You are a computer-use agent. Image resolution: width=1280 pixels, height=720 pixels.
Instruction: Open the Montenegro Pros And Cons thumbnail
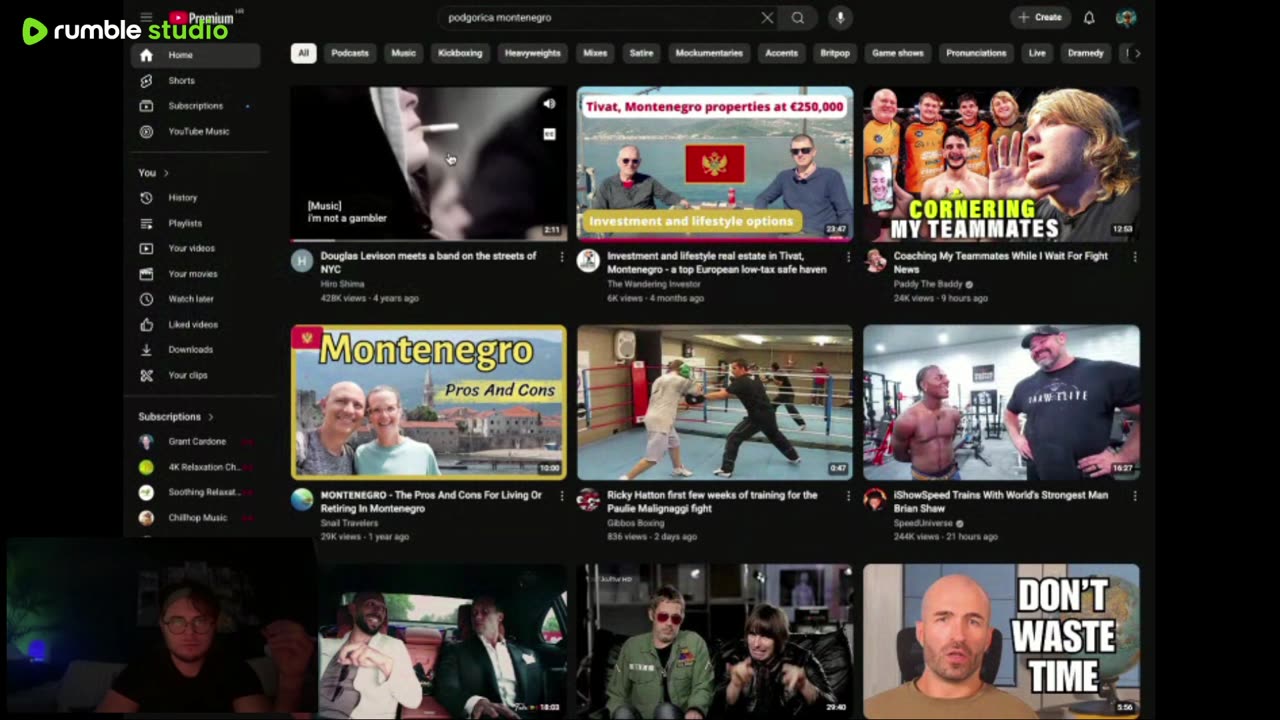coord(428,402)
